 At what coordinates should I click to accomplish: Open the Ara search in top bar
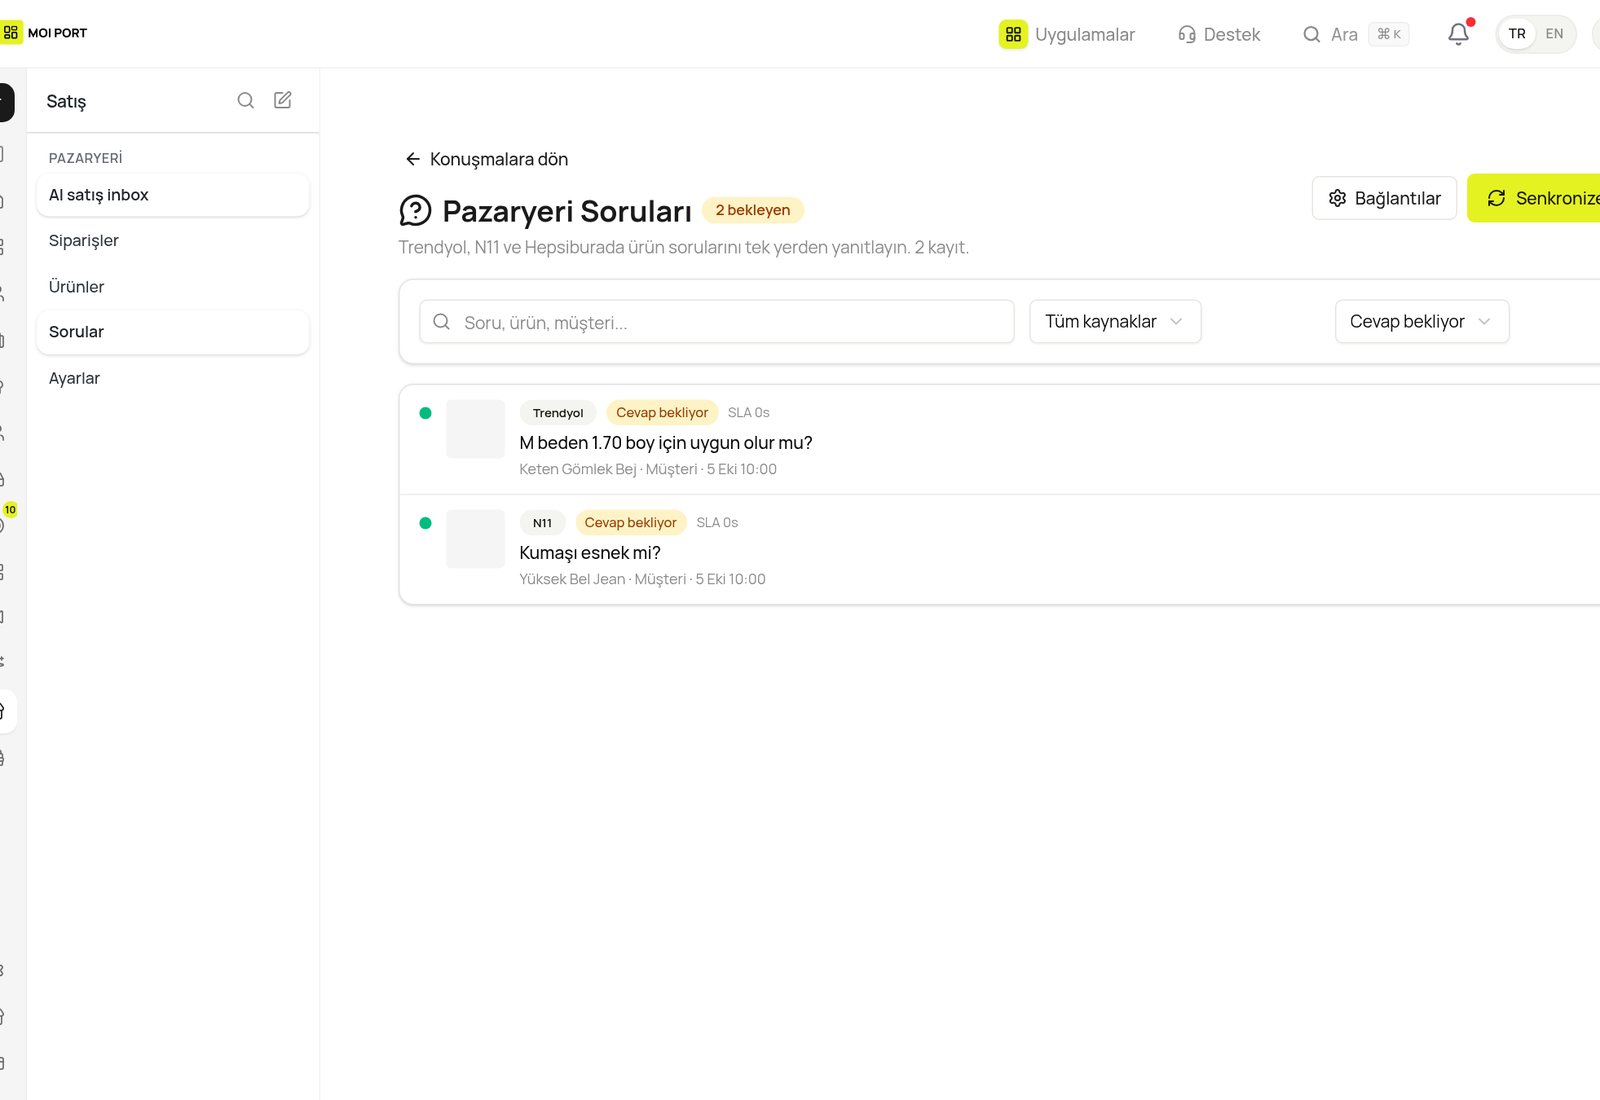pos(1355,34)
